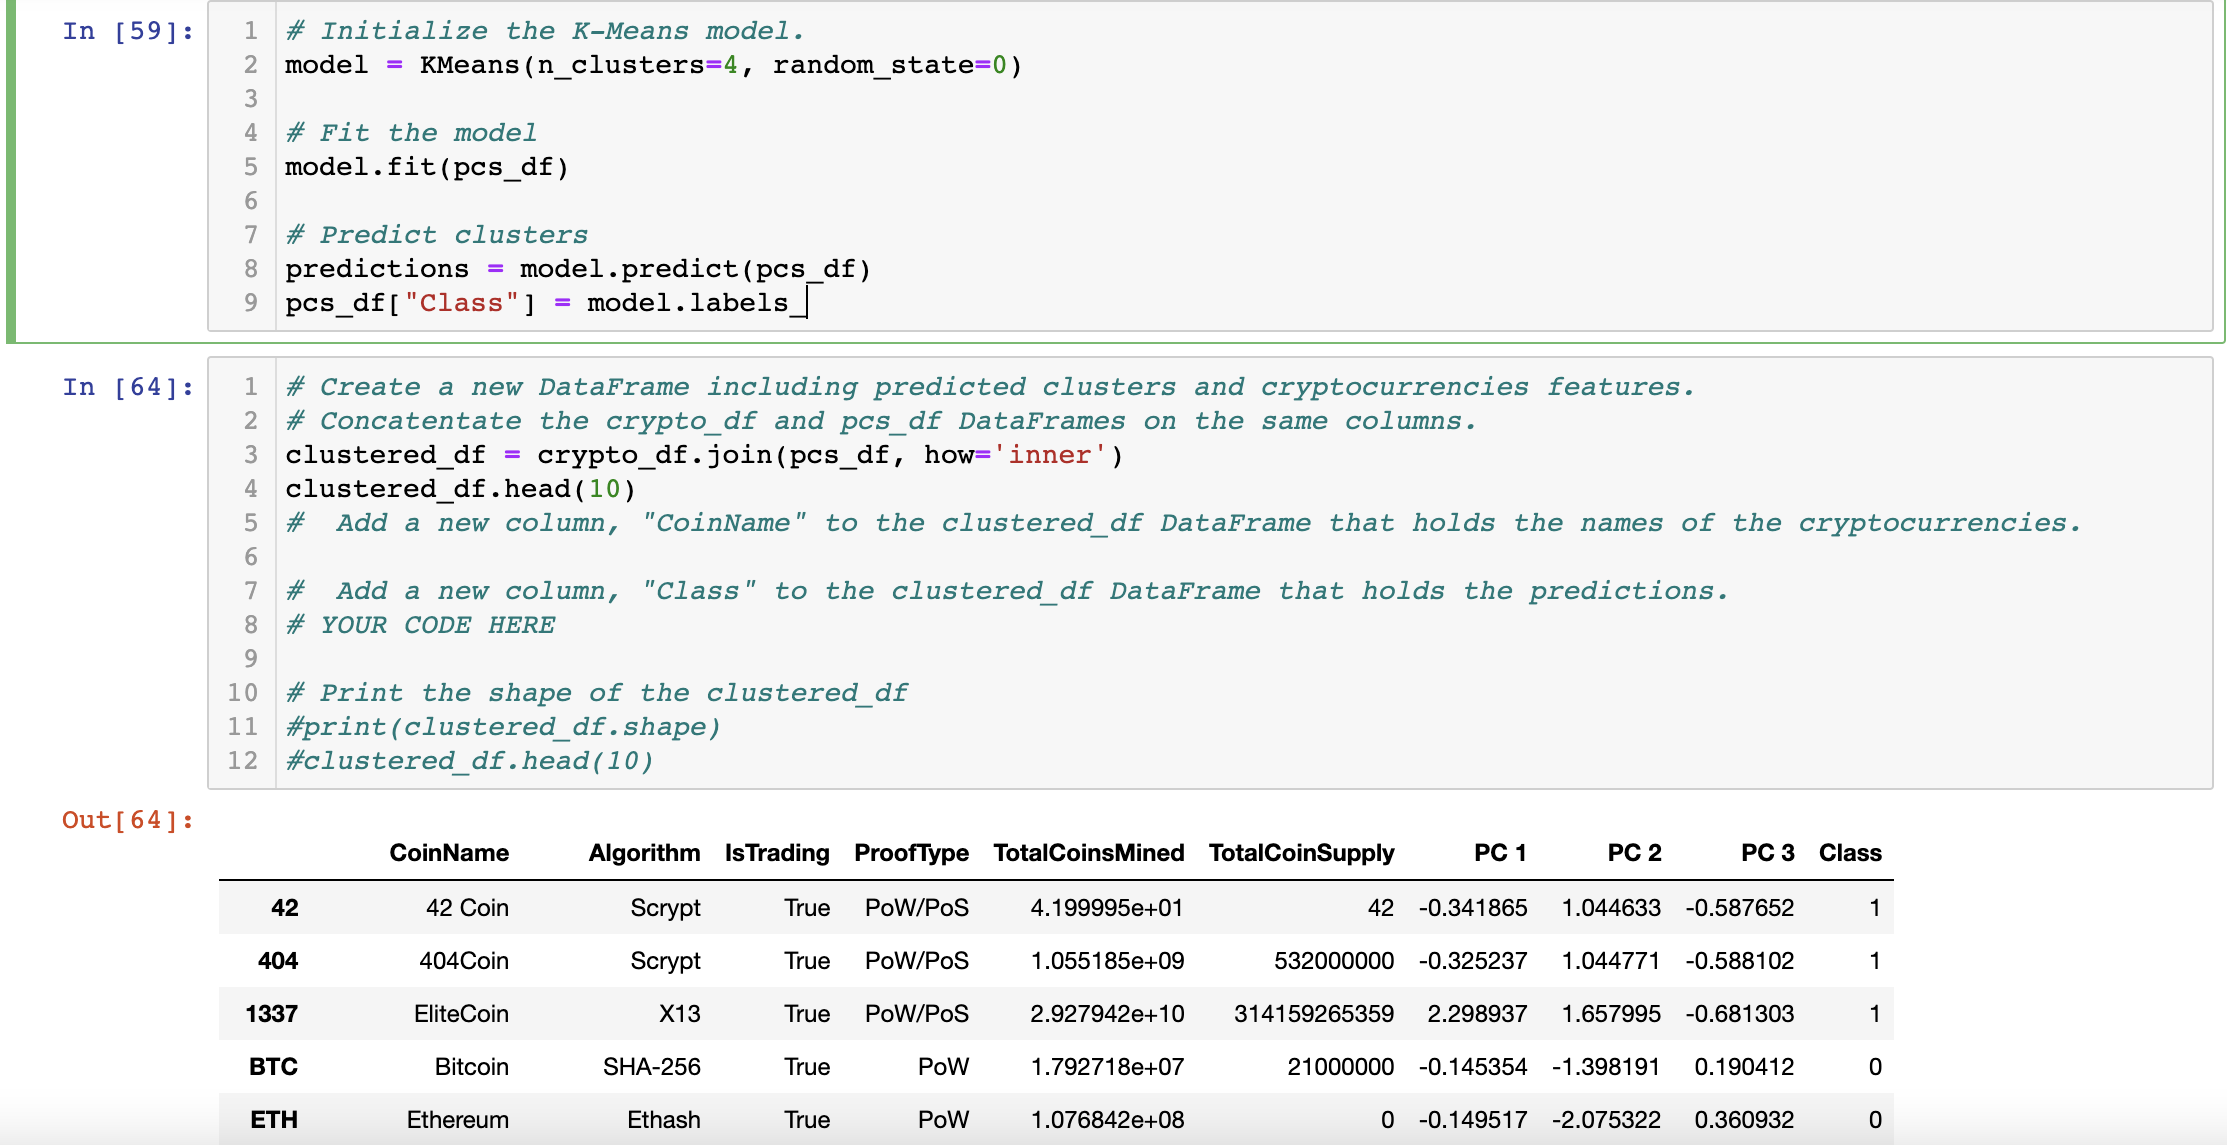Click the Class column header

click(1850, 853)
